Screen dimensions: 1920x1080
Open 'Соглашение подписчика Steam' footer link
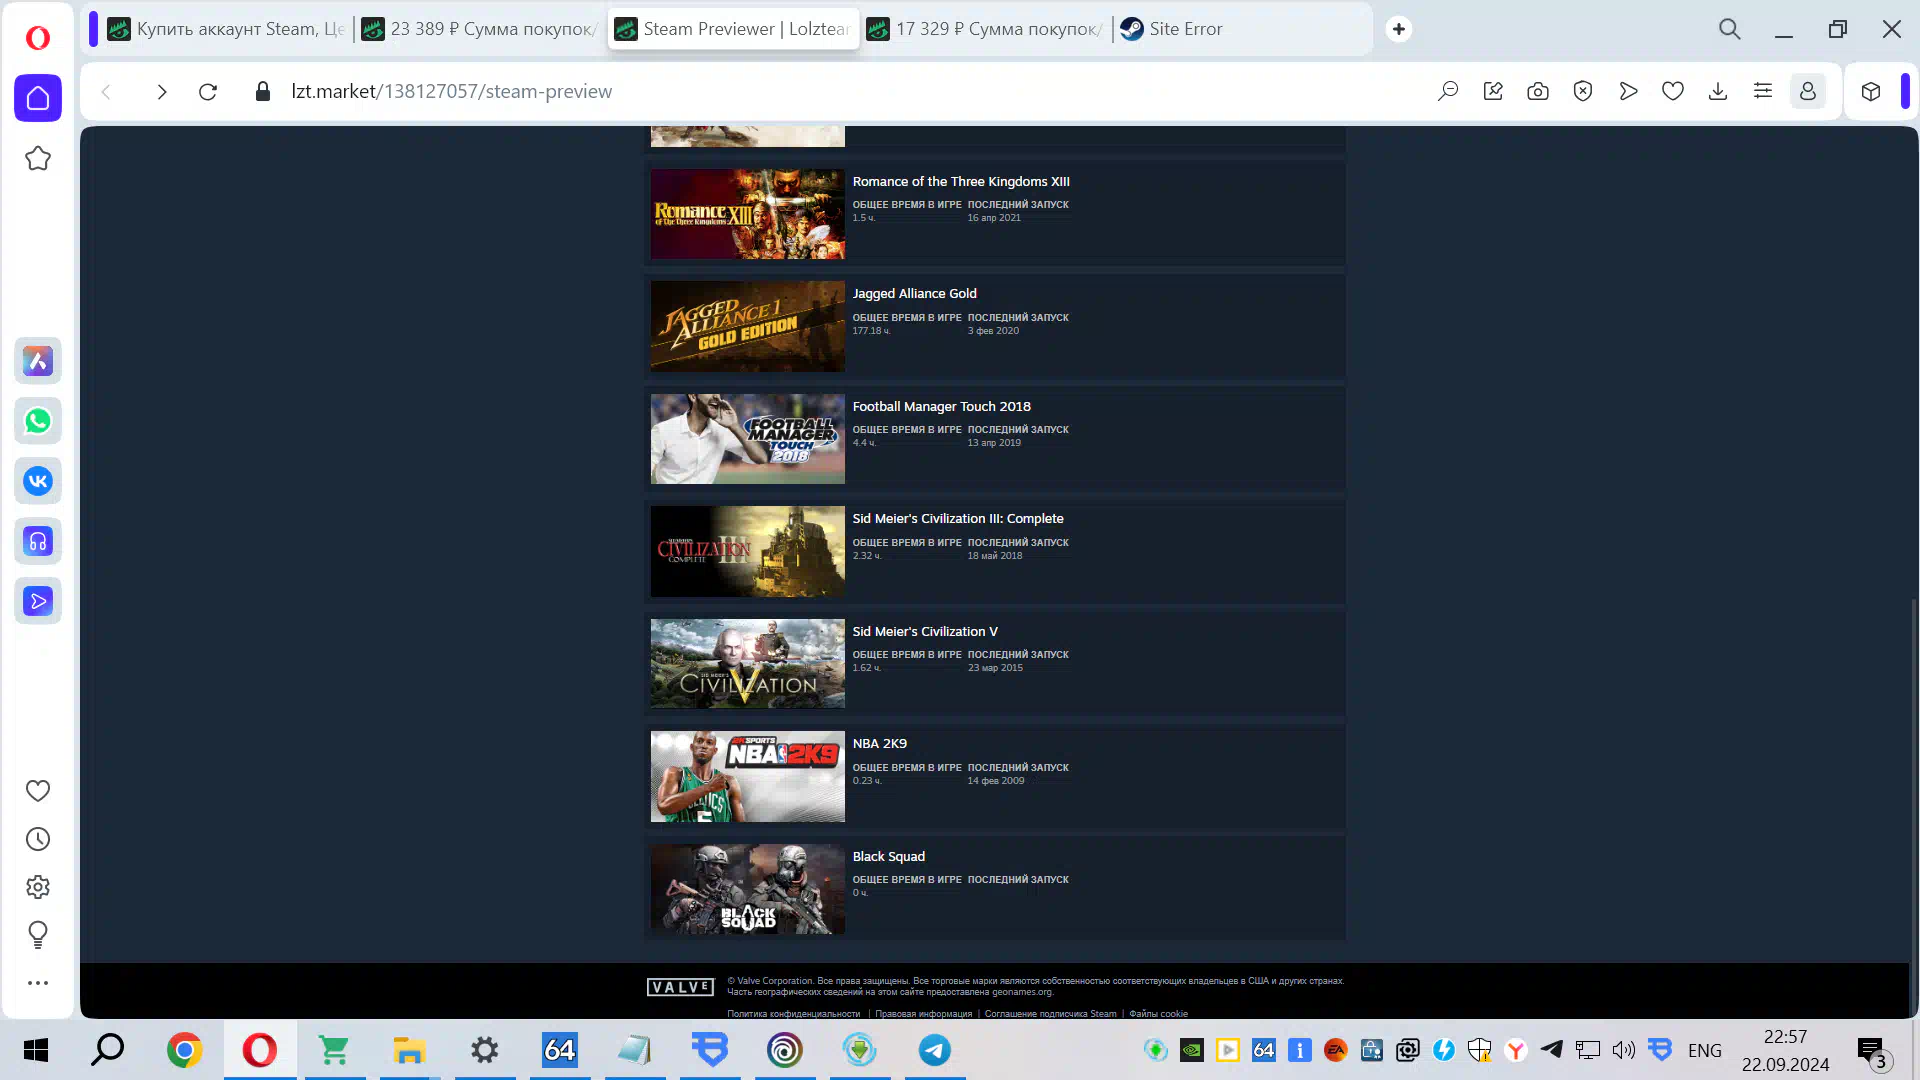[x=1051, y=1014]
